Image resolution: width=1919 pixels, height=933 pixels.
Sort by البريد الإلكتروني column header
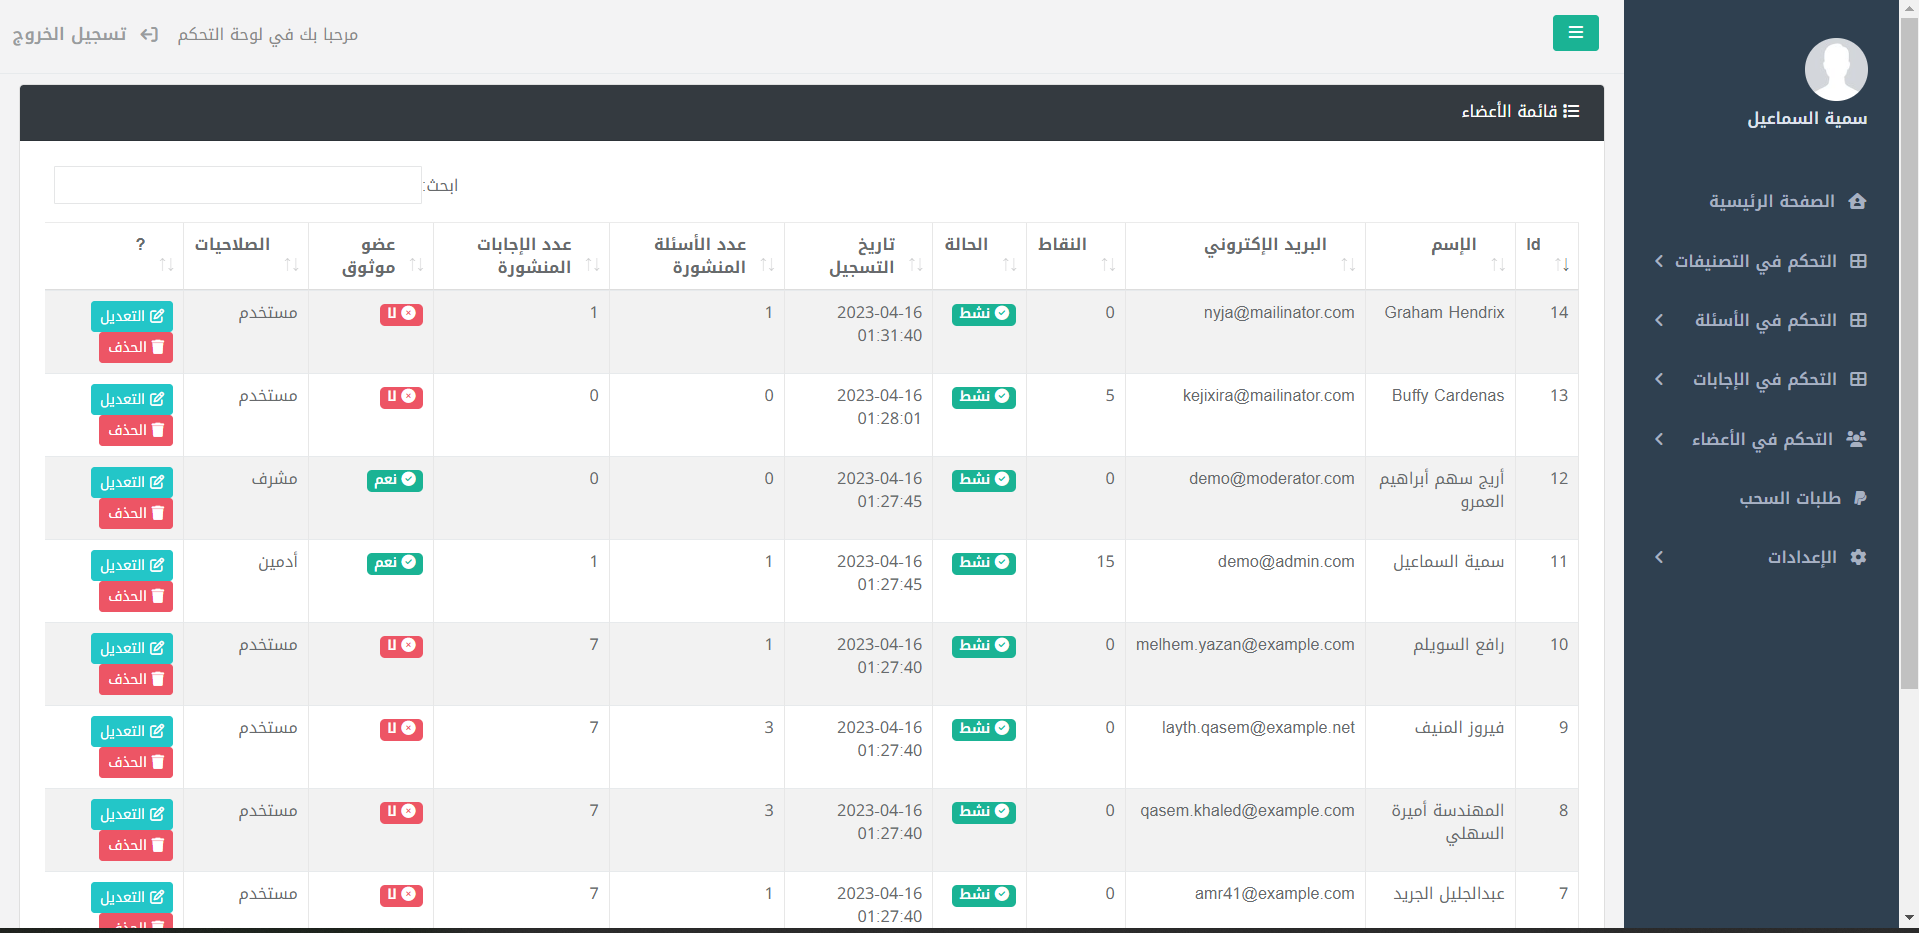[1245, 255]
